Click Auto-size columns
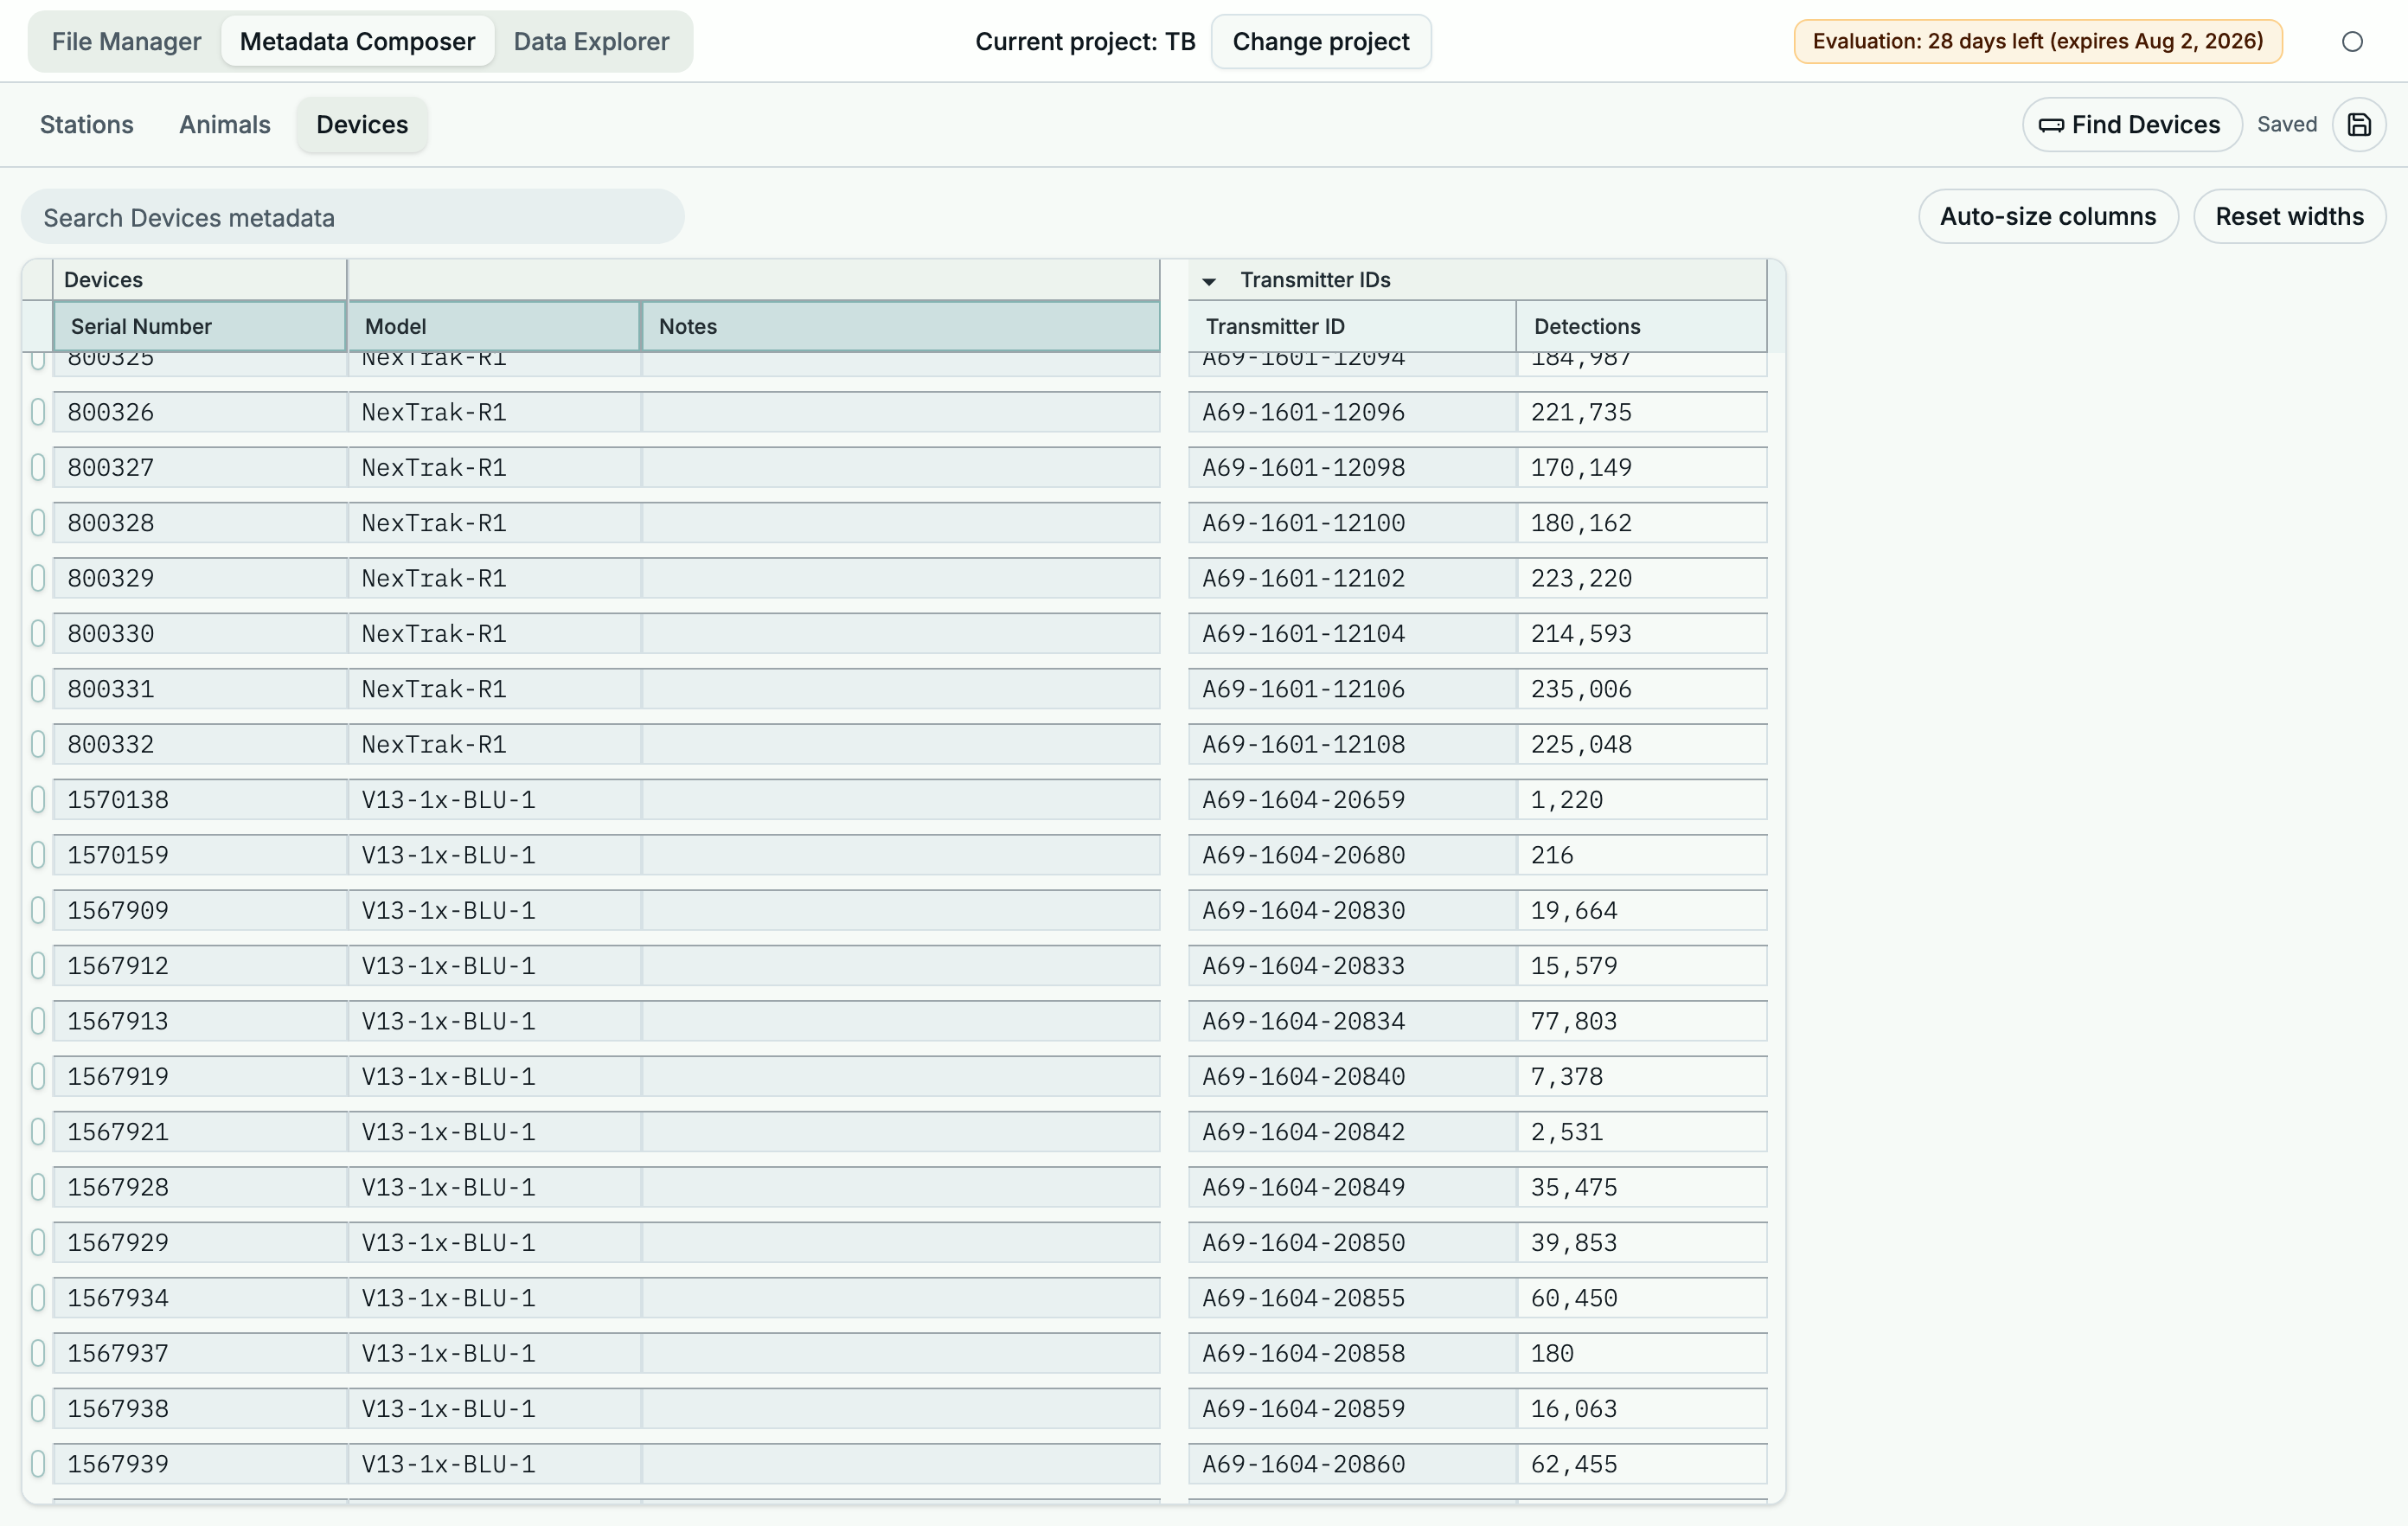The height and width of the screenshot is (1526, 2408). pyautogui.click(x=2047, y=216)
